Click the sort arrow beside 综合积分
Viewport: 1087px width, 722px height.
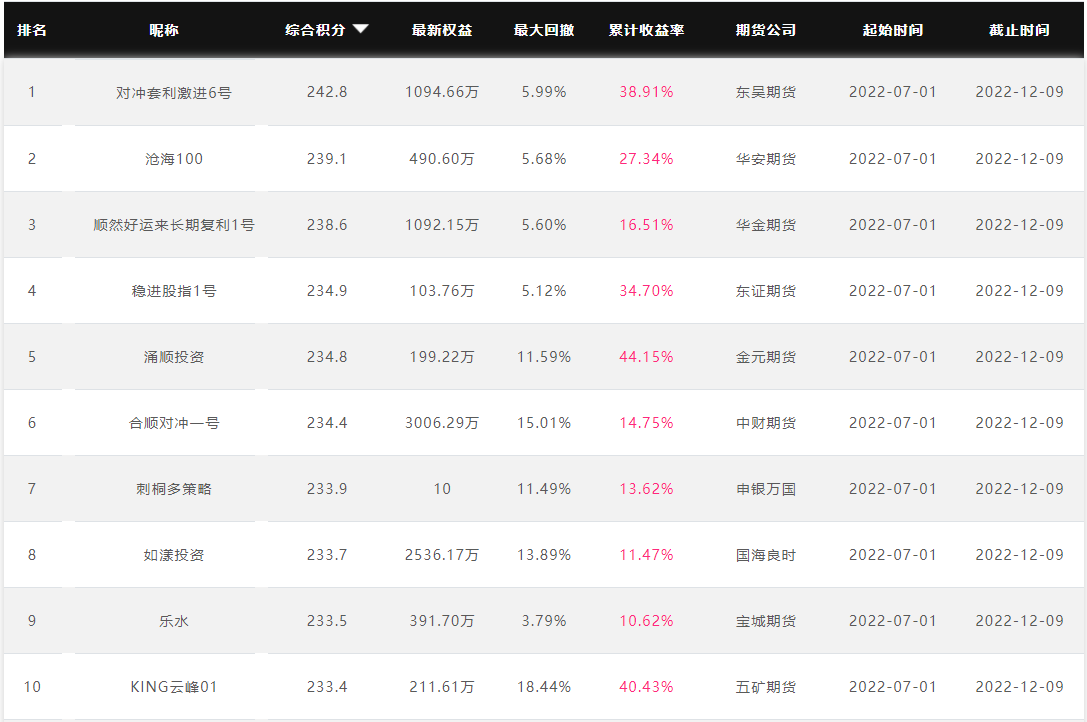360,29
